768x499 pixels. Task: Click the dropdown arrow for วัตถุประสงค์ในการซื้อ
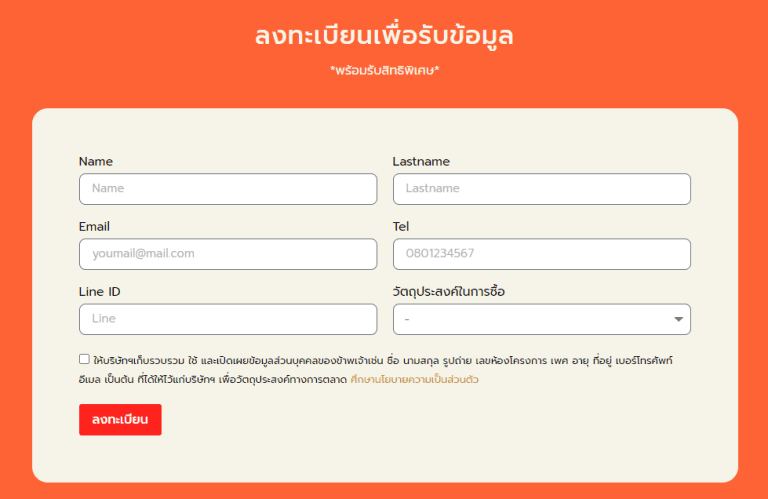(678, 319)
